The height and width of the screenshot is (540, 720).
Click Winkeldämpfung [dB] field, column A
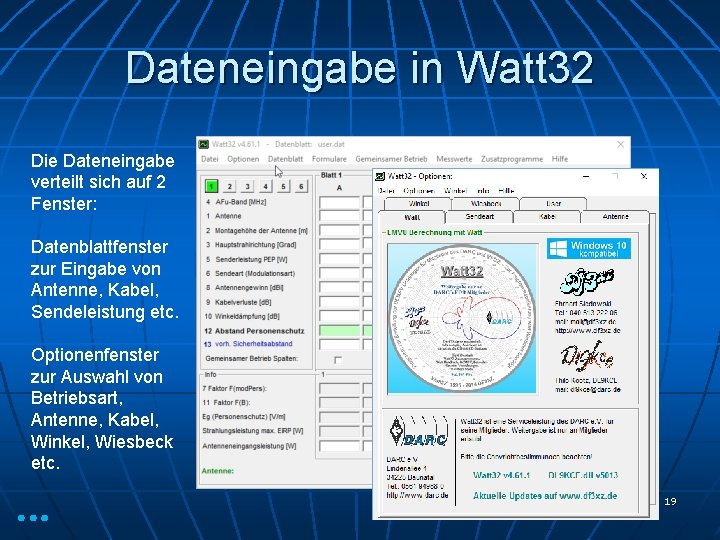[339, 316]
